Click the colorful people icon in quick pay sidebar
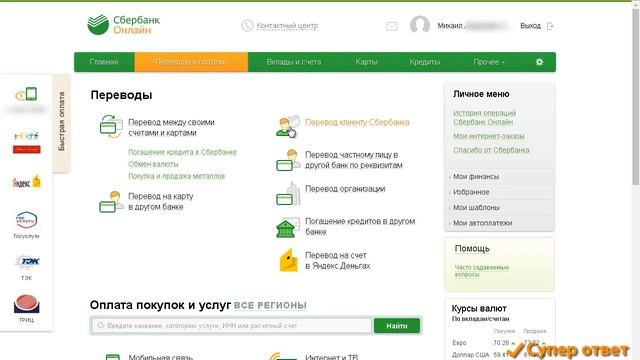 [27, 142]
